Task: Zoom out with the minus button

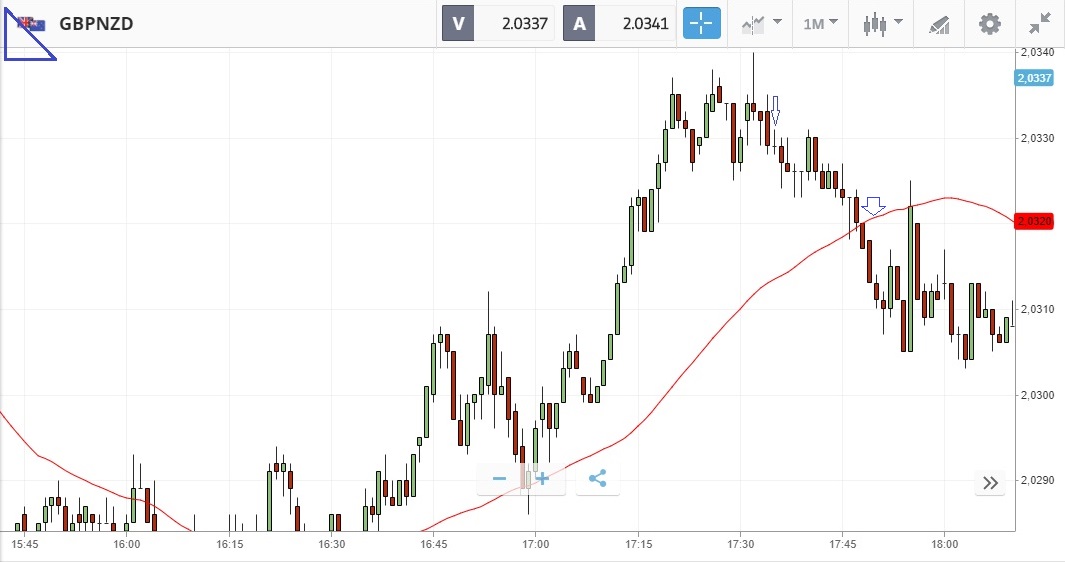Action: tap(499, 479)
